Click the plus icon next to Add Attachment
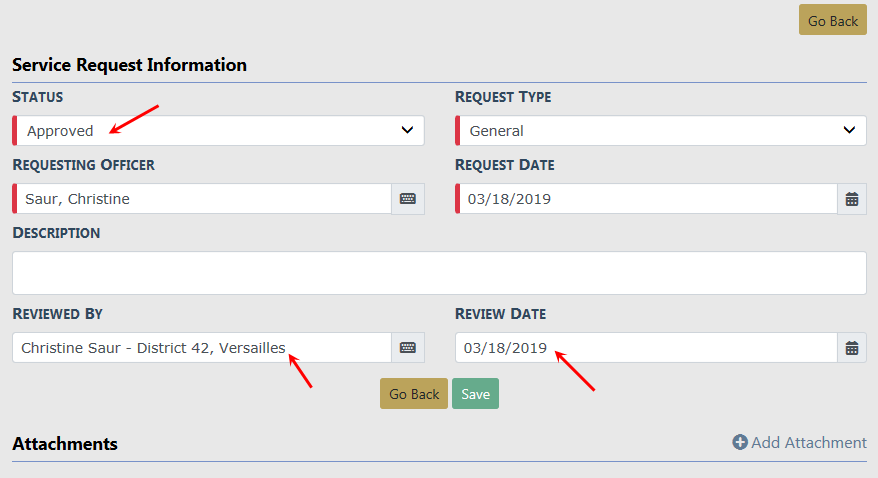Image resolution: width=878 pixels, height=478 pixels. (x=740, y=442)
